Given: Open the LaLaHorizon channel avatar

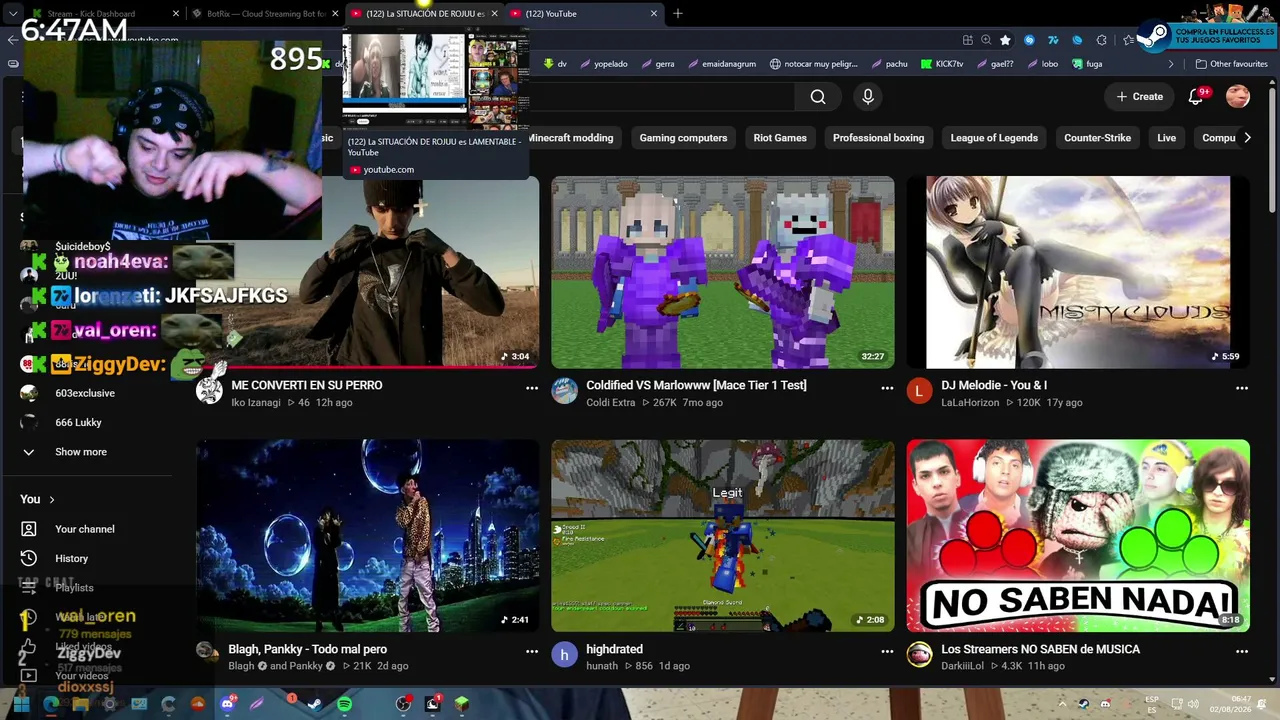Looking at the screenshot, I should [x=919, y=391].
